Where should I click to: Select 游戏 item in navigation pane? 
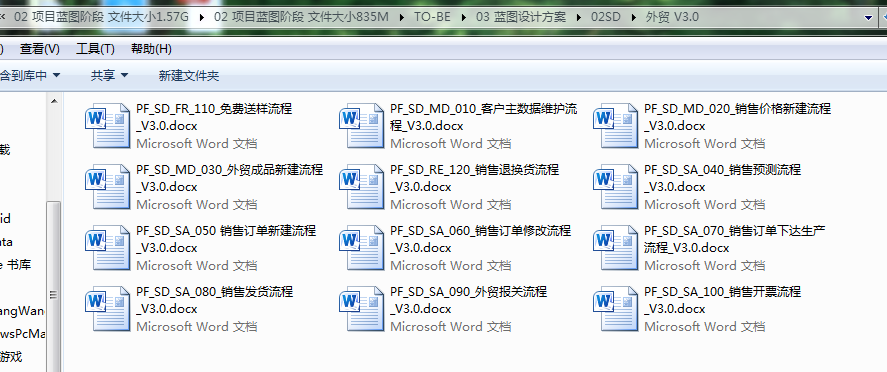pyautogui.click(x=11, y=357)
